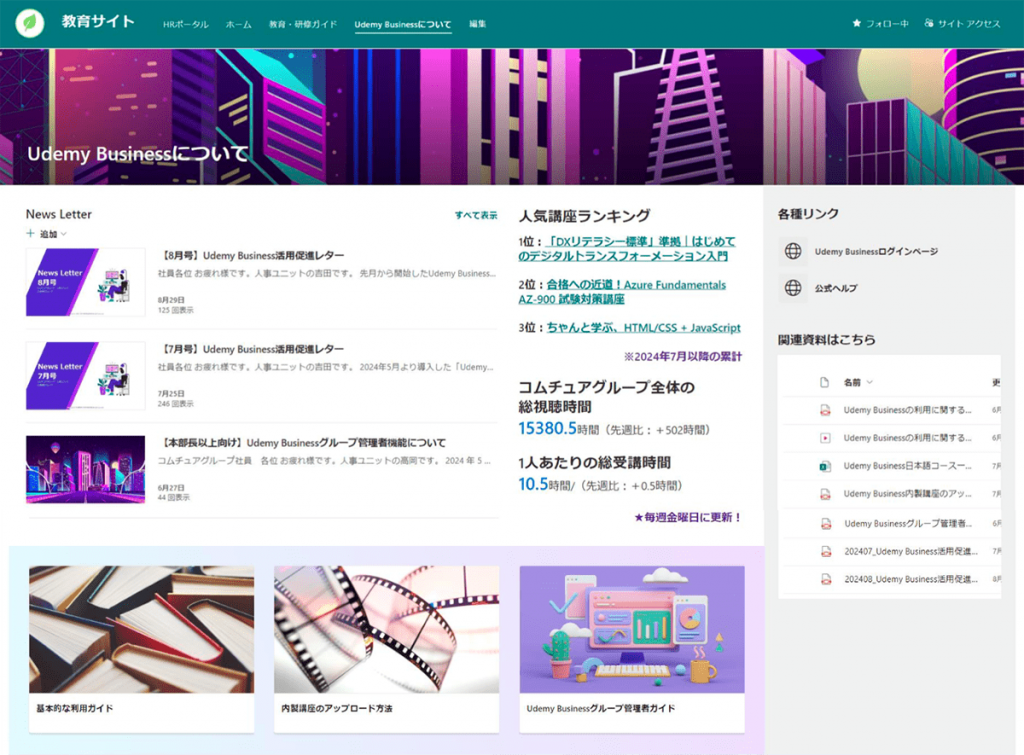Open file Udemy Business内製講座のアッ… in list
This screenshot has width=1024, height=755.
click(x=907, y=494)
